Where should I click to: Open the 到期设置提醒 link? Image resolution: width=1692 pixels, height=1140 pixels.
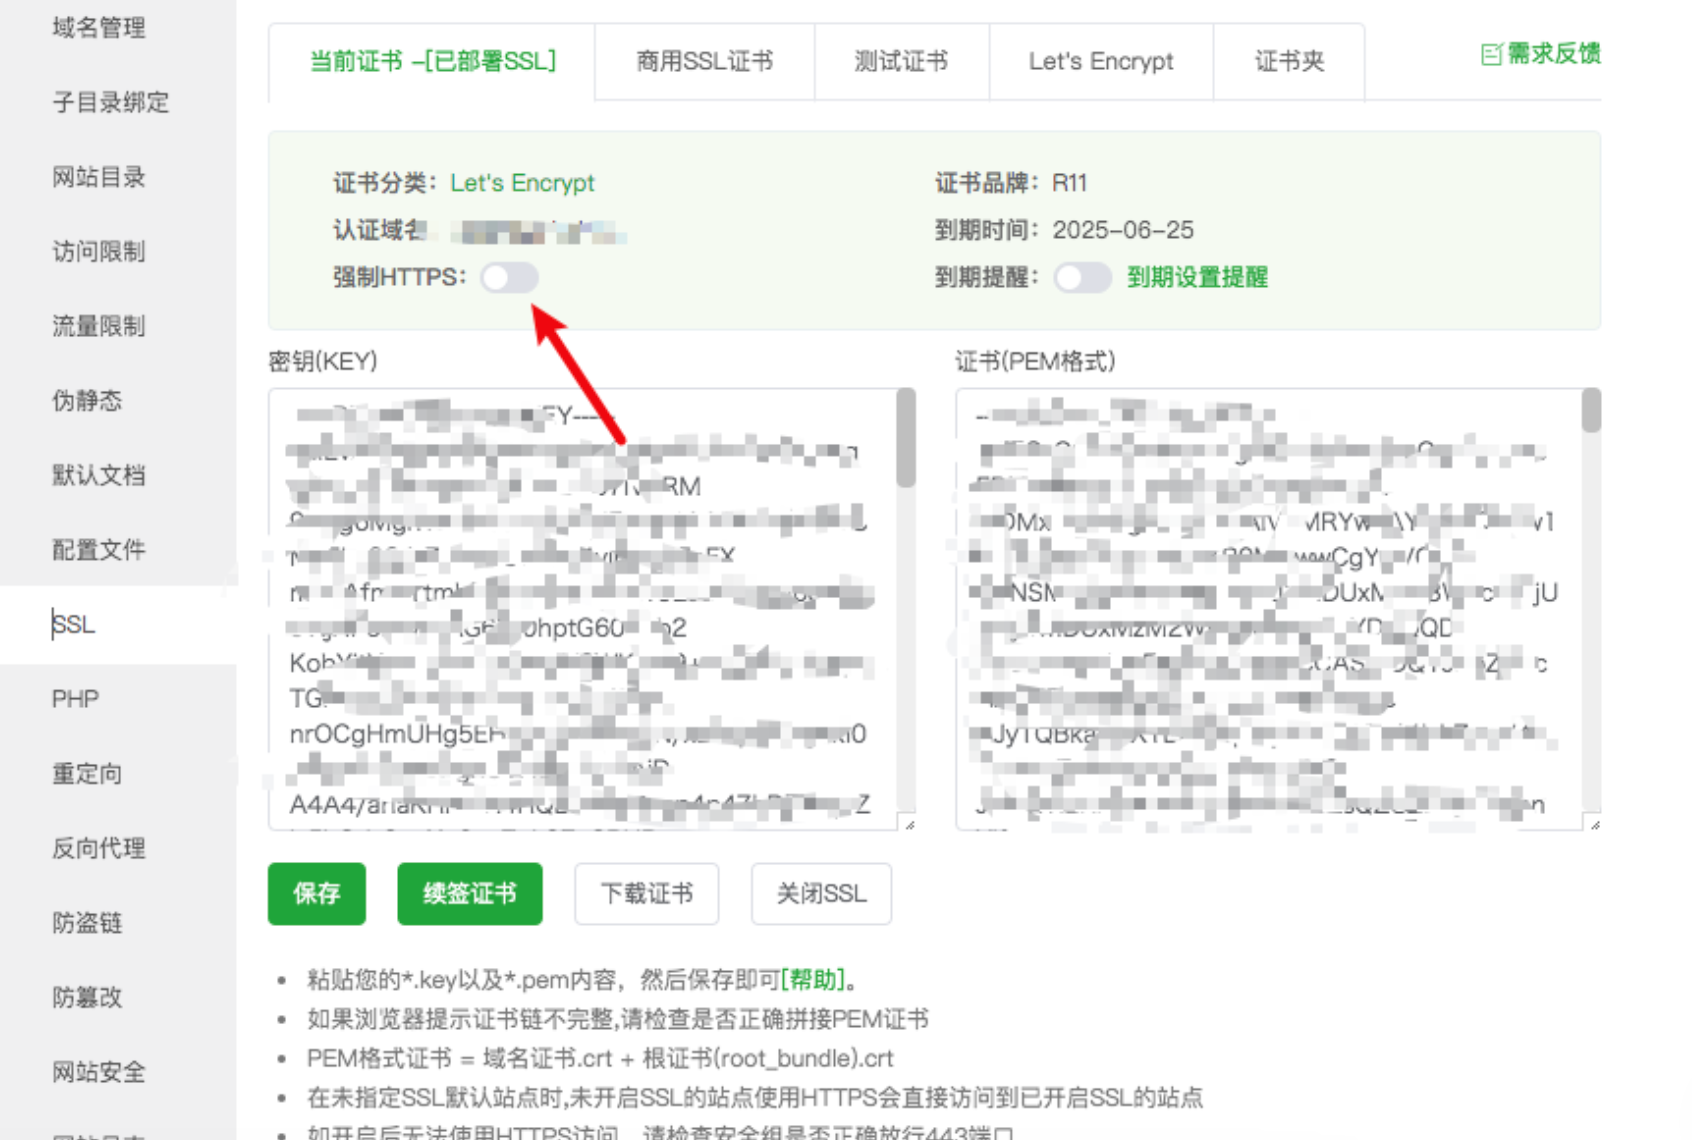1197,277
